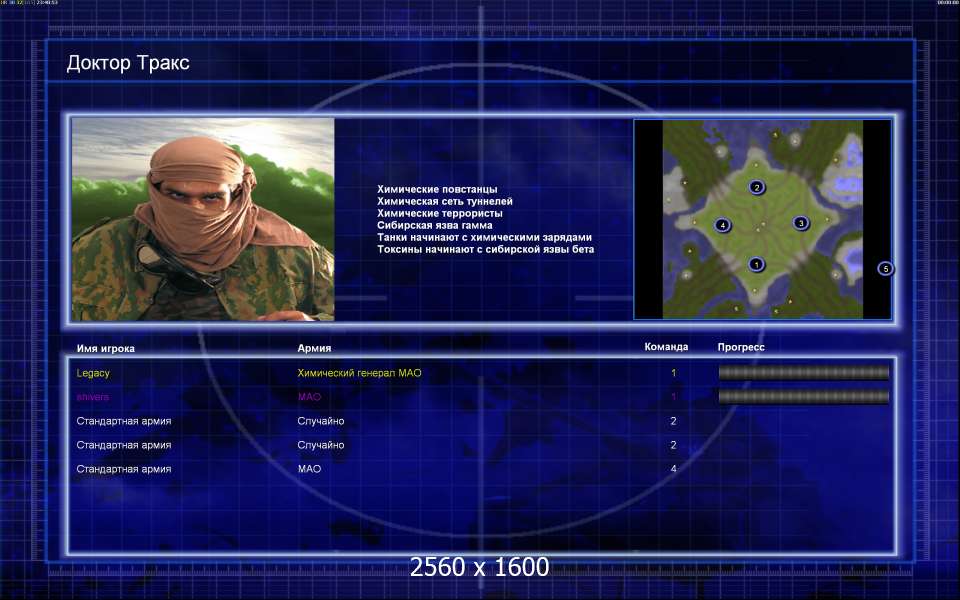Click start position marker 3 on the map
Viewport: 960px width, 600px height.
coord(801,223)
